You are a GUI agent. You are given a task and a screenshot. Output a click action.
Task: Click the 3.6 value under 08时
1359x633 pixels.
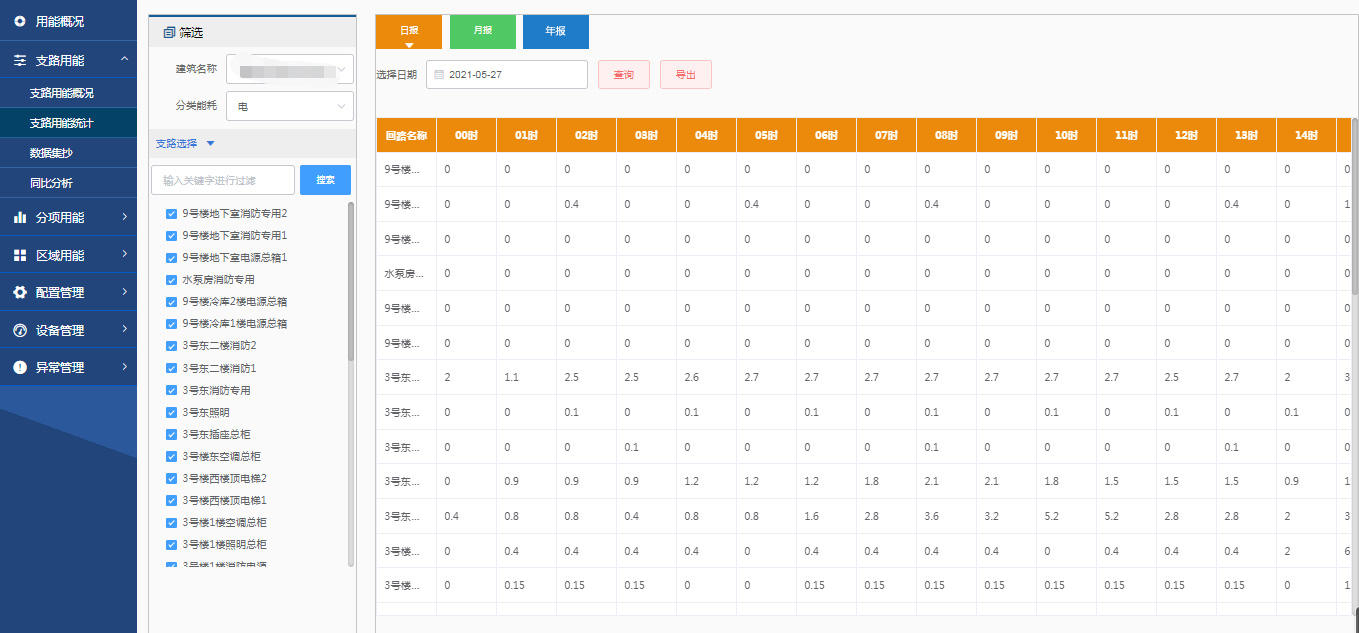tap(934, 516)
